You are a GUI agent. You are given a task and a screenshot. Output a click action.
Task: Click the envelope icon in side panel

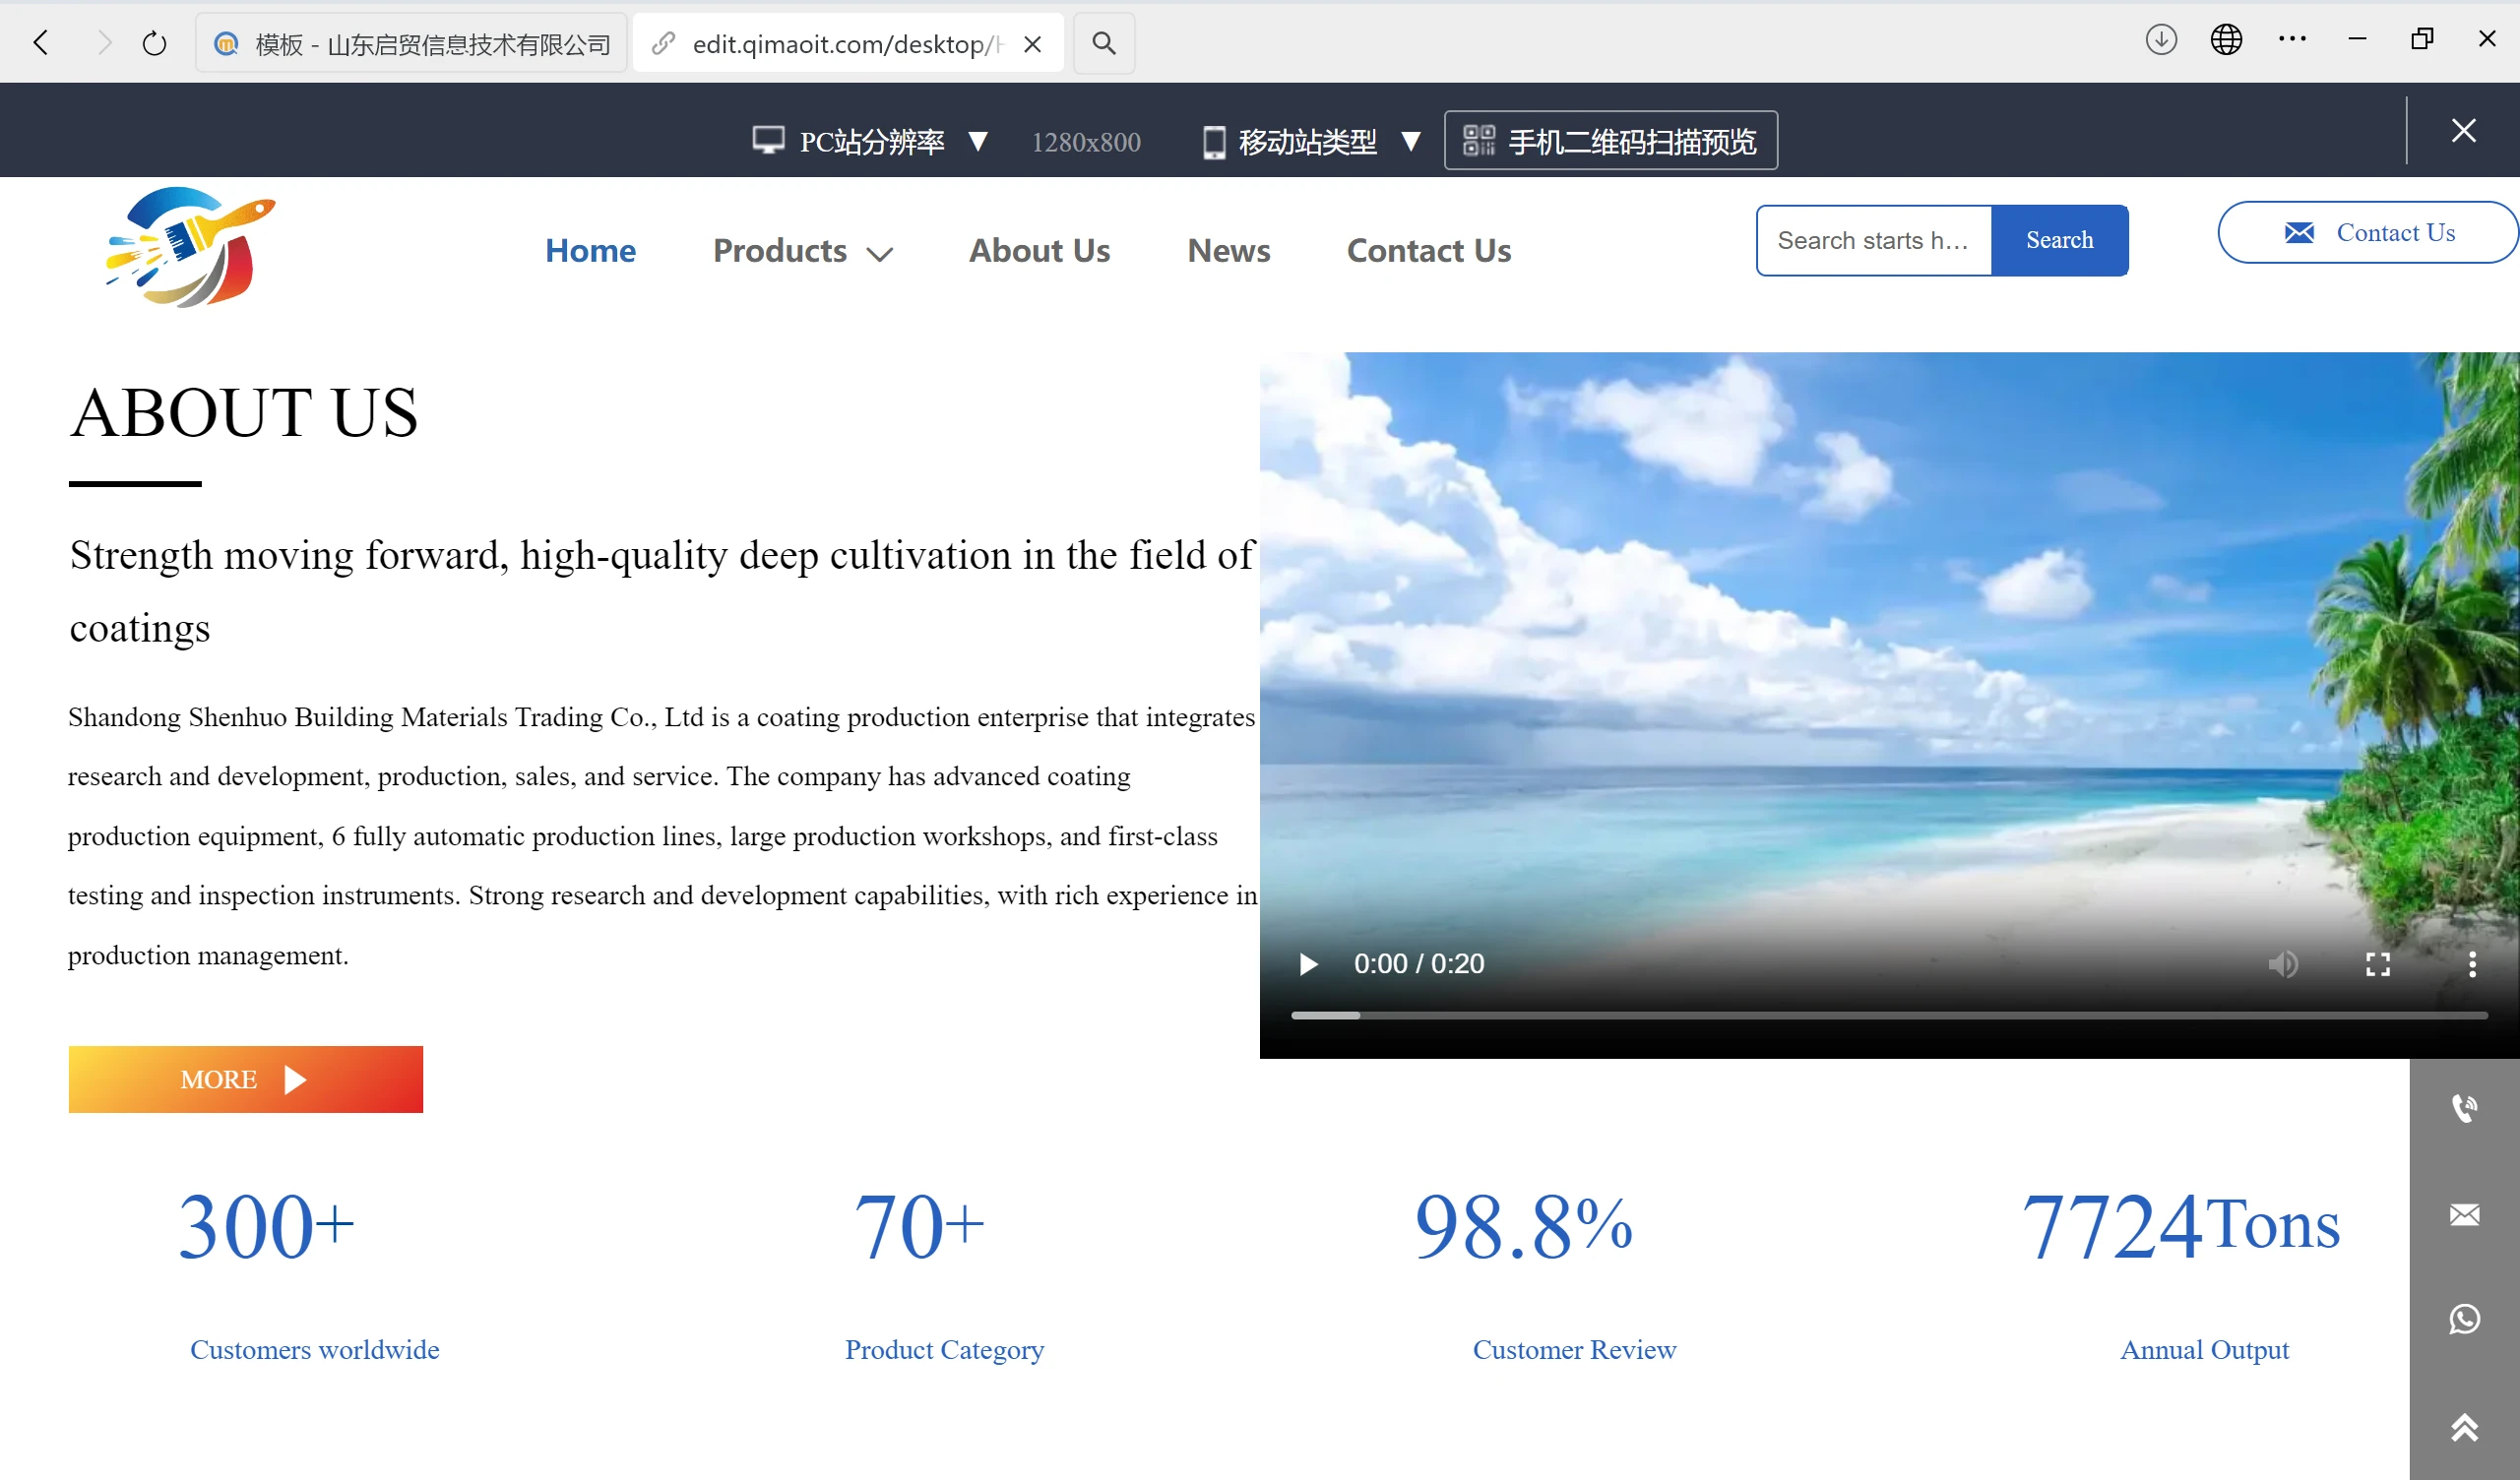coord(2464,1214)
